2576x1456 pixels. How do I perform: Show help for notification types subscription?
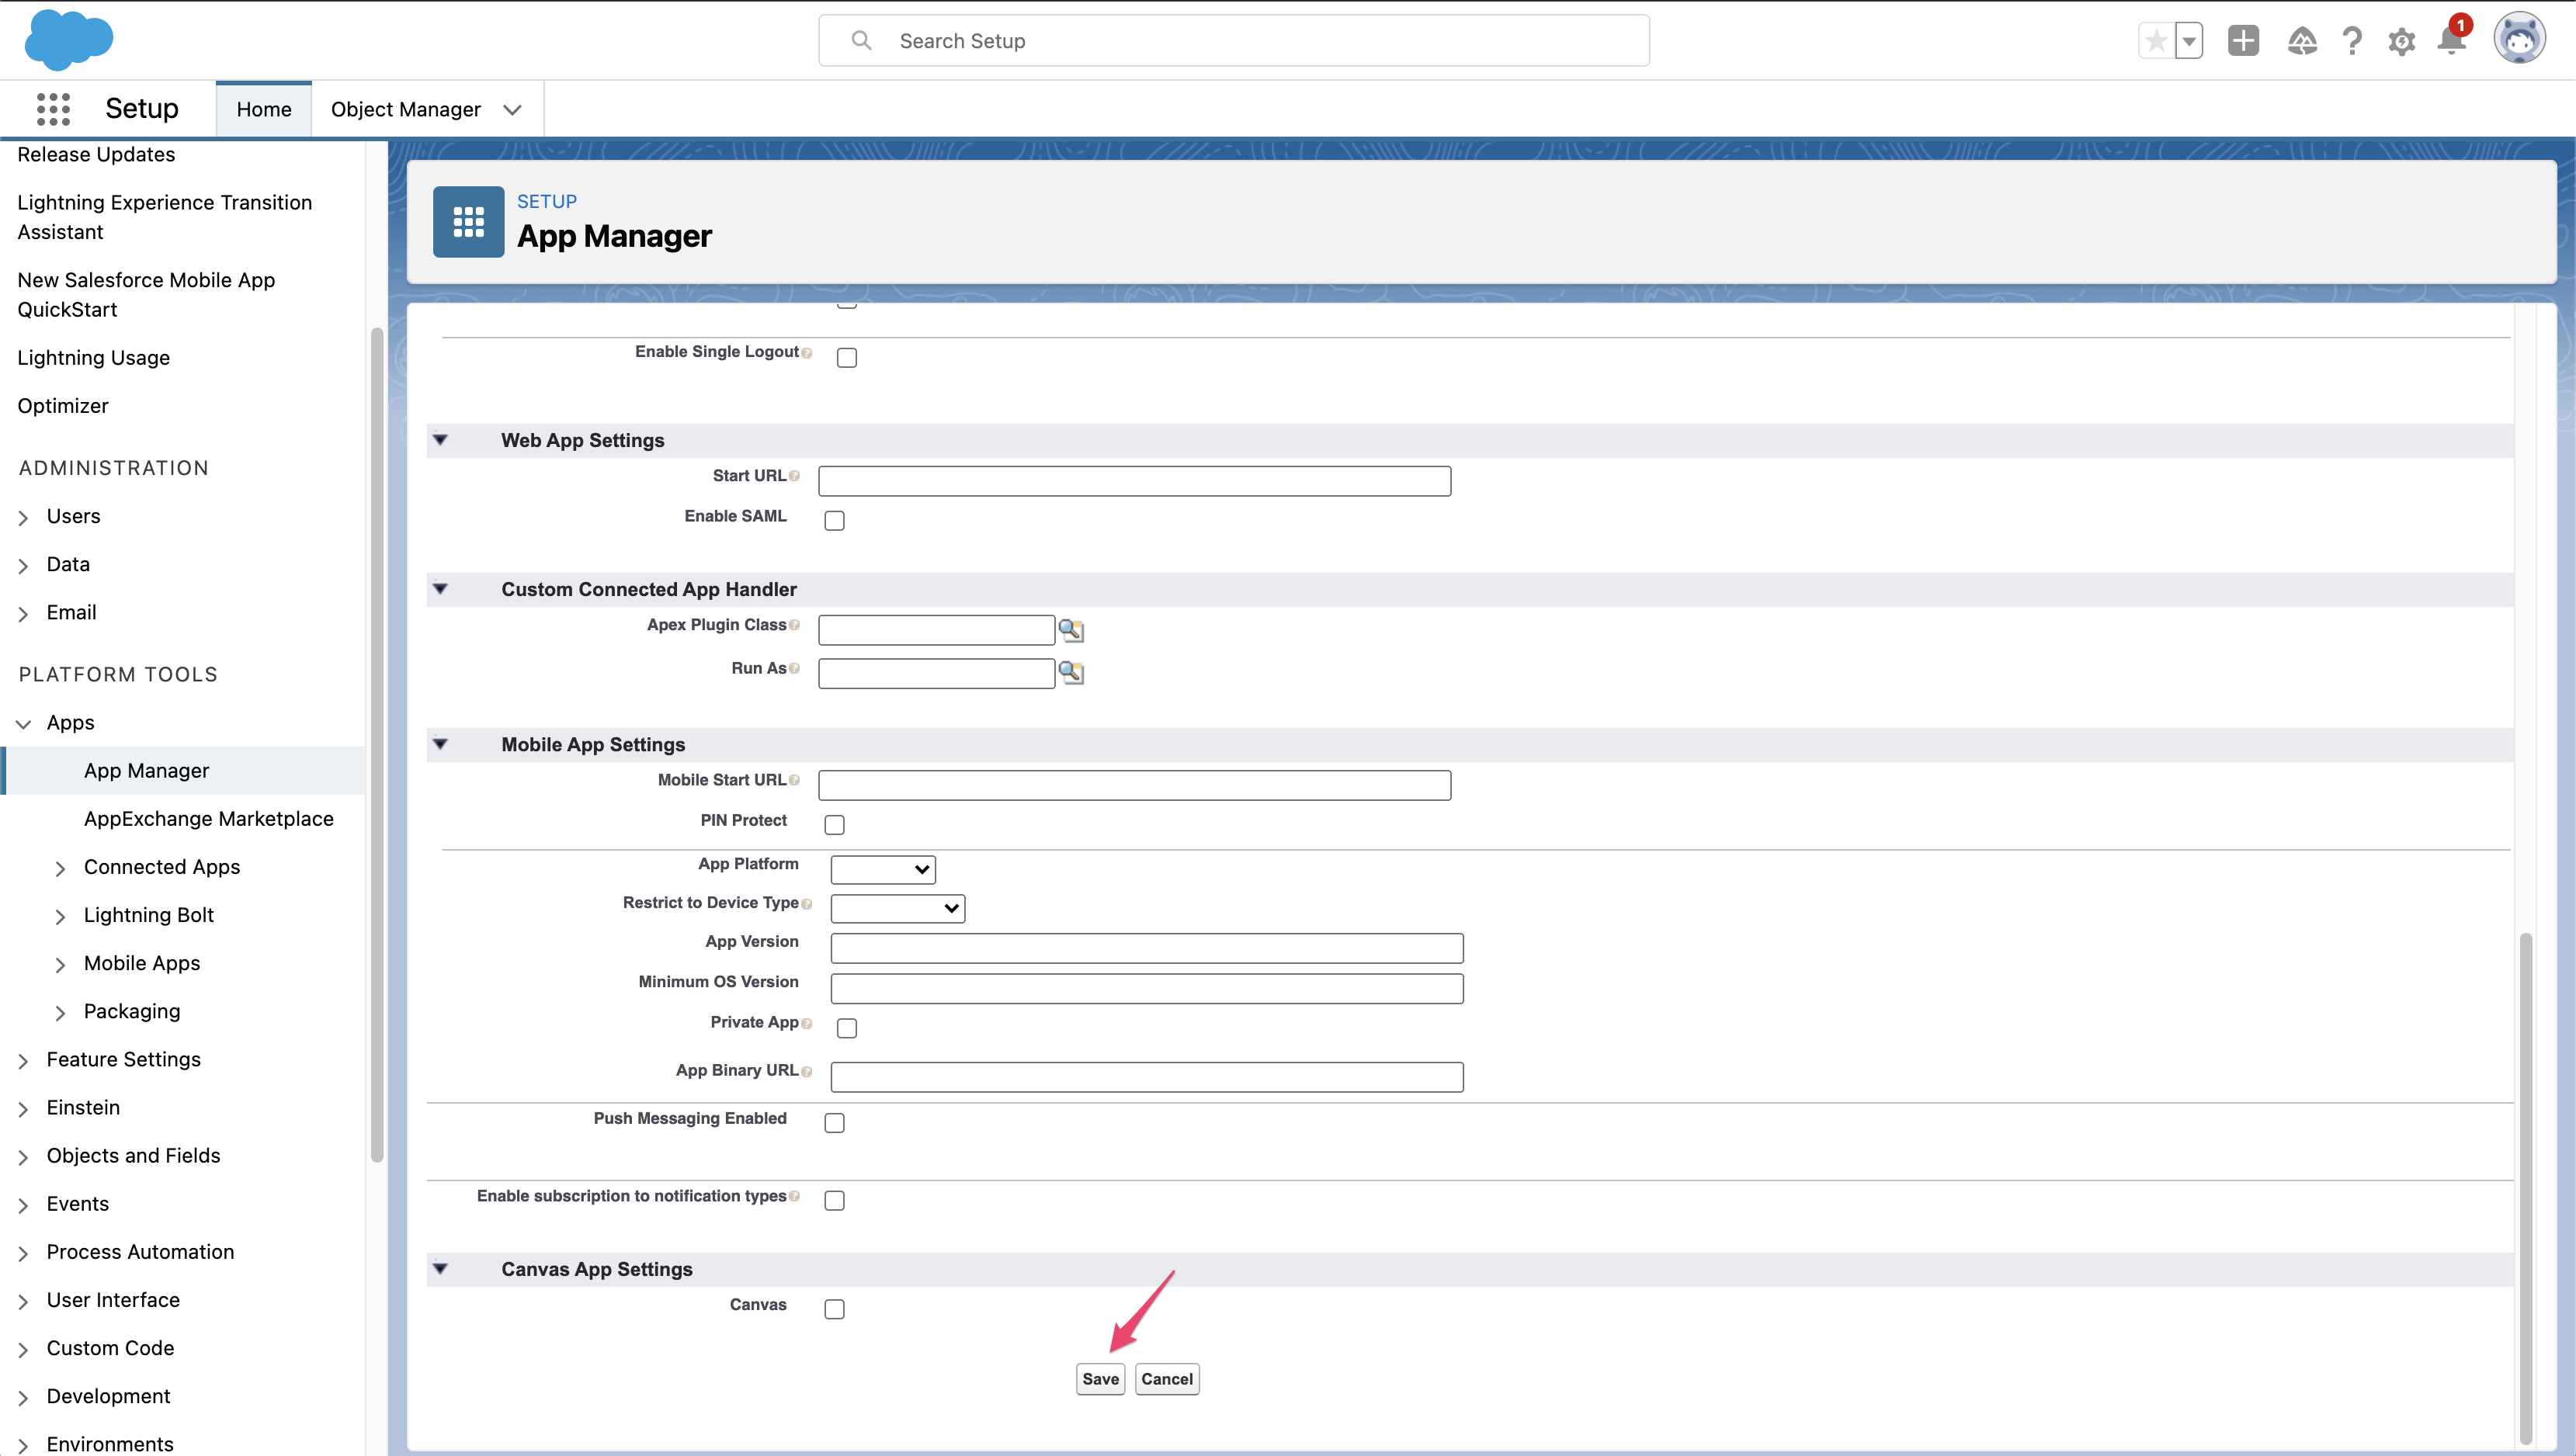coord(794,1196)
